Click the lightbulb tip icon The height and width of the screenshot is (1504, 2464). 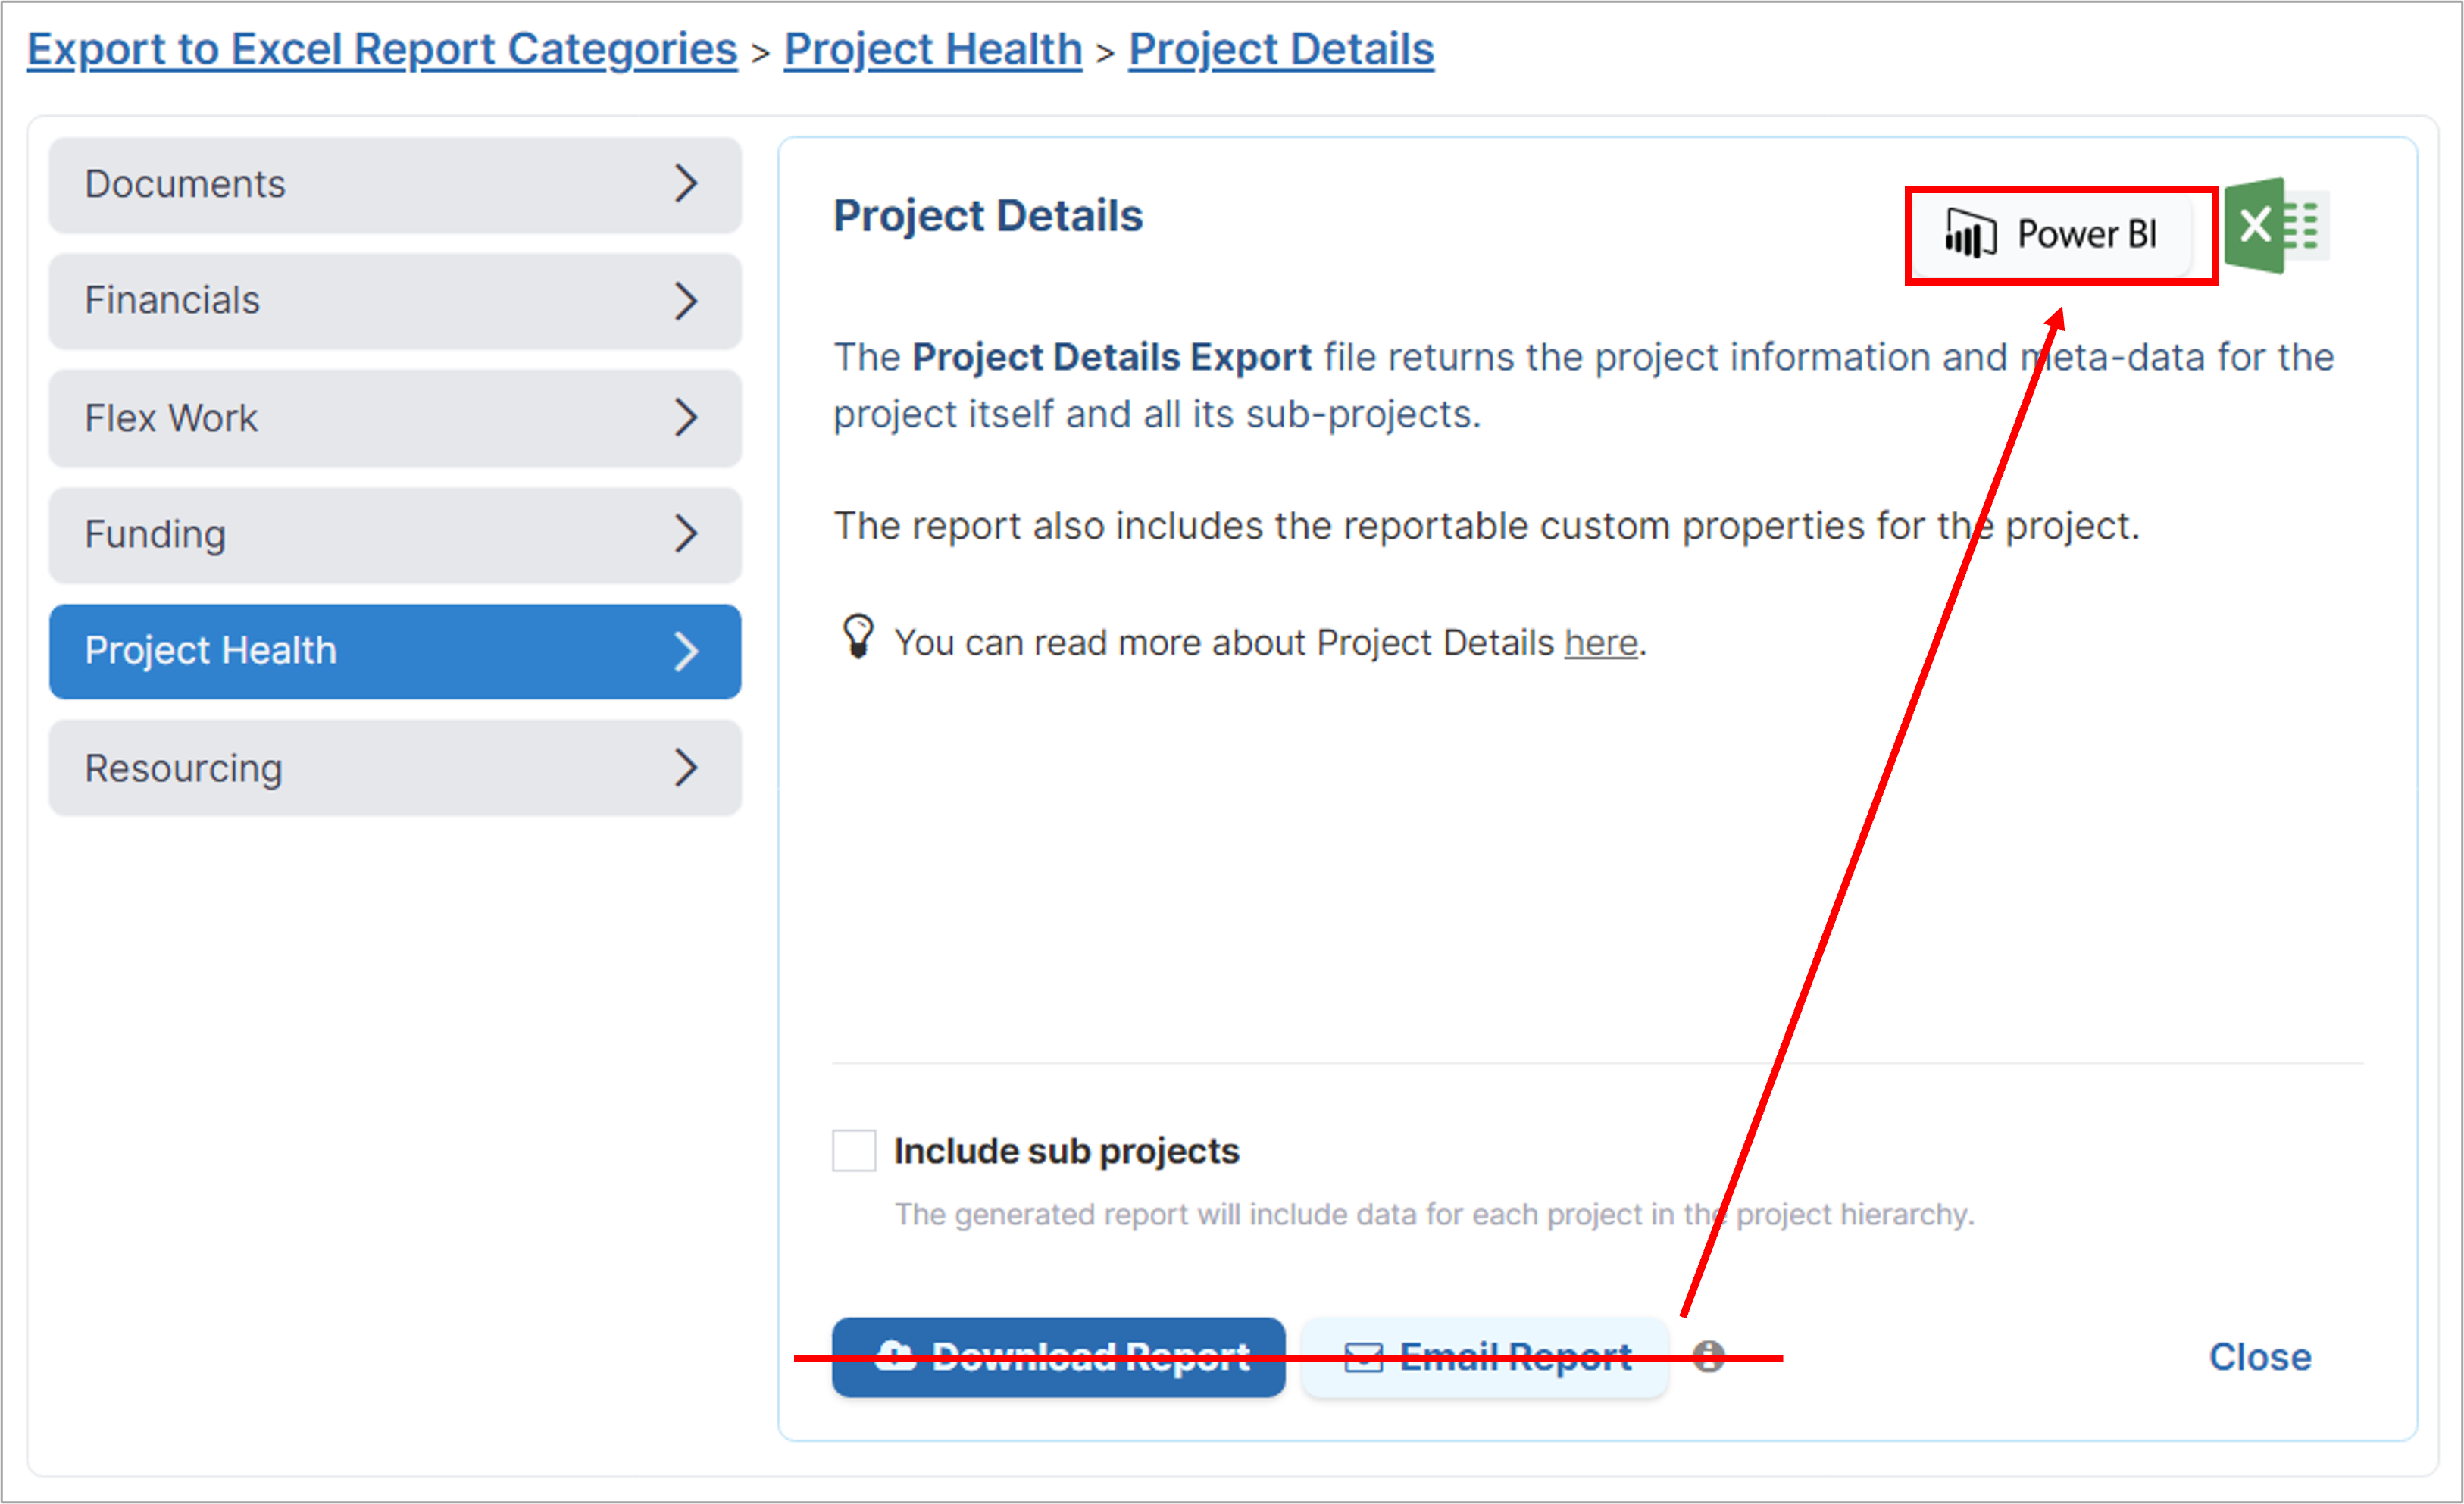858,636
